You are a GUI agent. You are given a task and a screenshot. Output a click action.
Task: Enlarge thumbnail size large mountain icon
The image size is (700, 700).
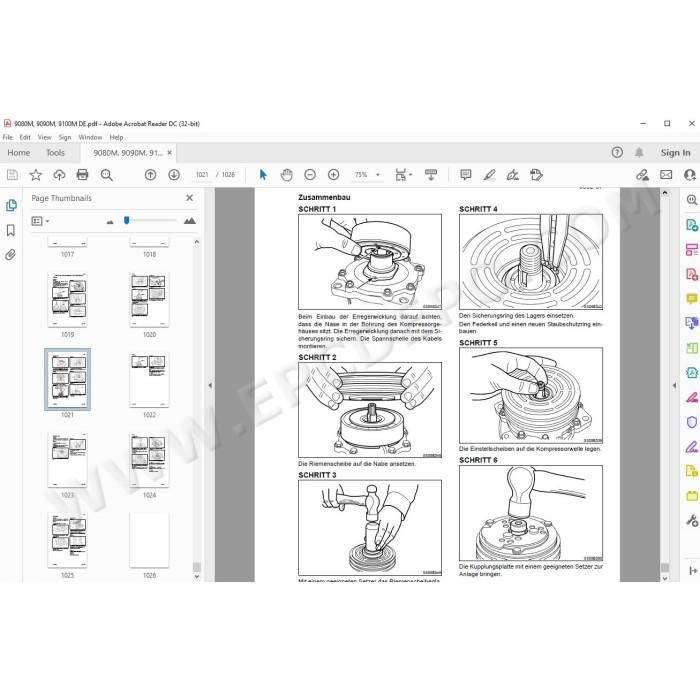tap(190, 221)
